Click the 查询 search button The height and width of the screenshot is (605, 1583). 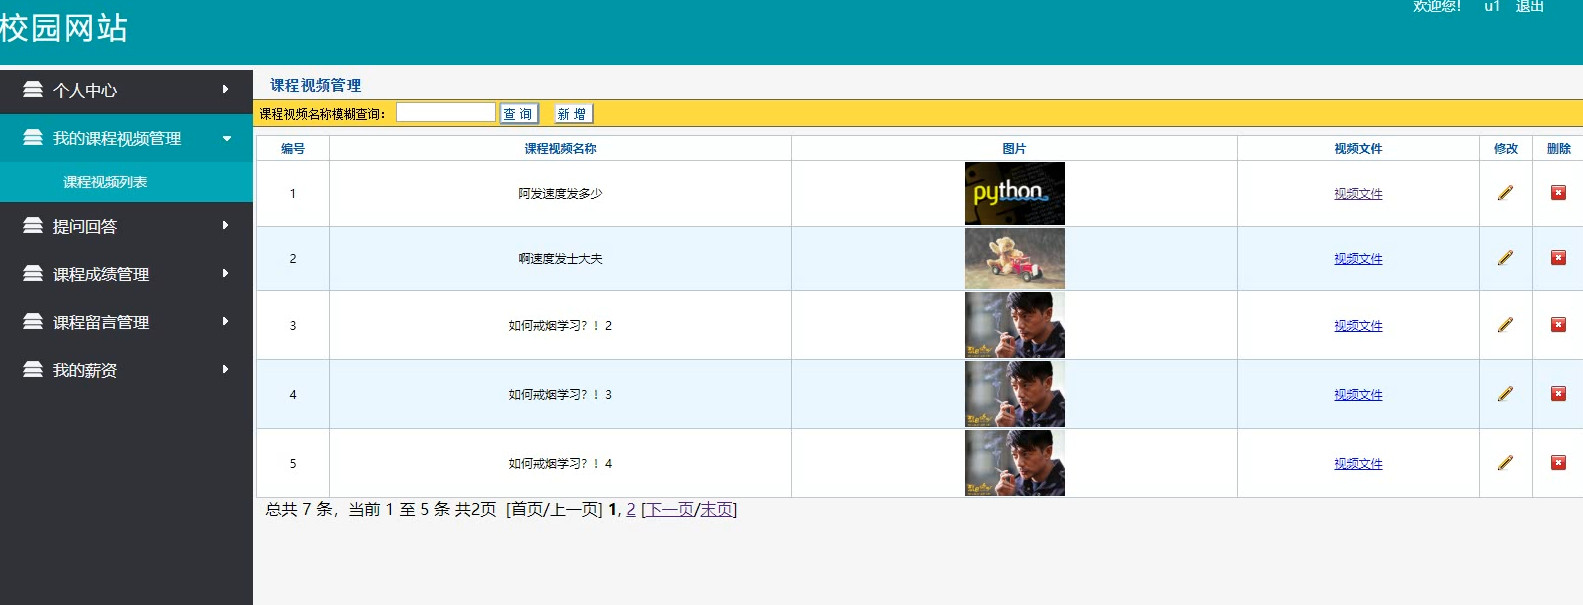[x=518, y=114]
